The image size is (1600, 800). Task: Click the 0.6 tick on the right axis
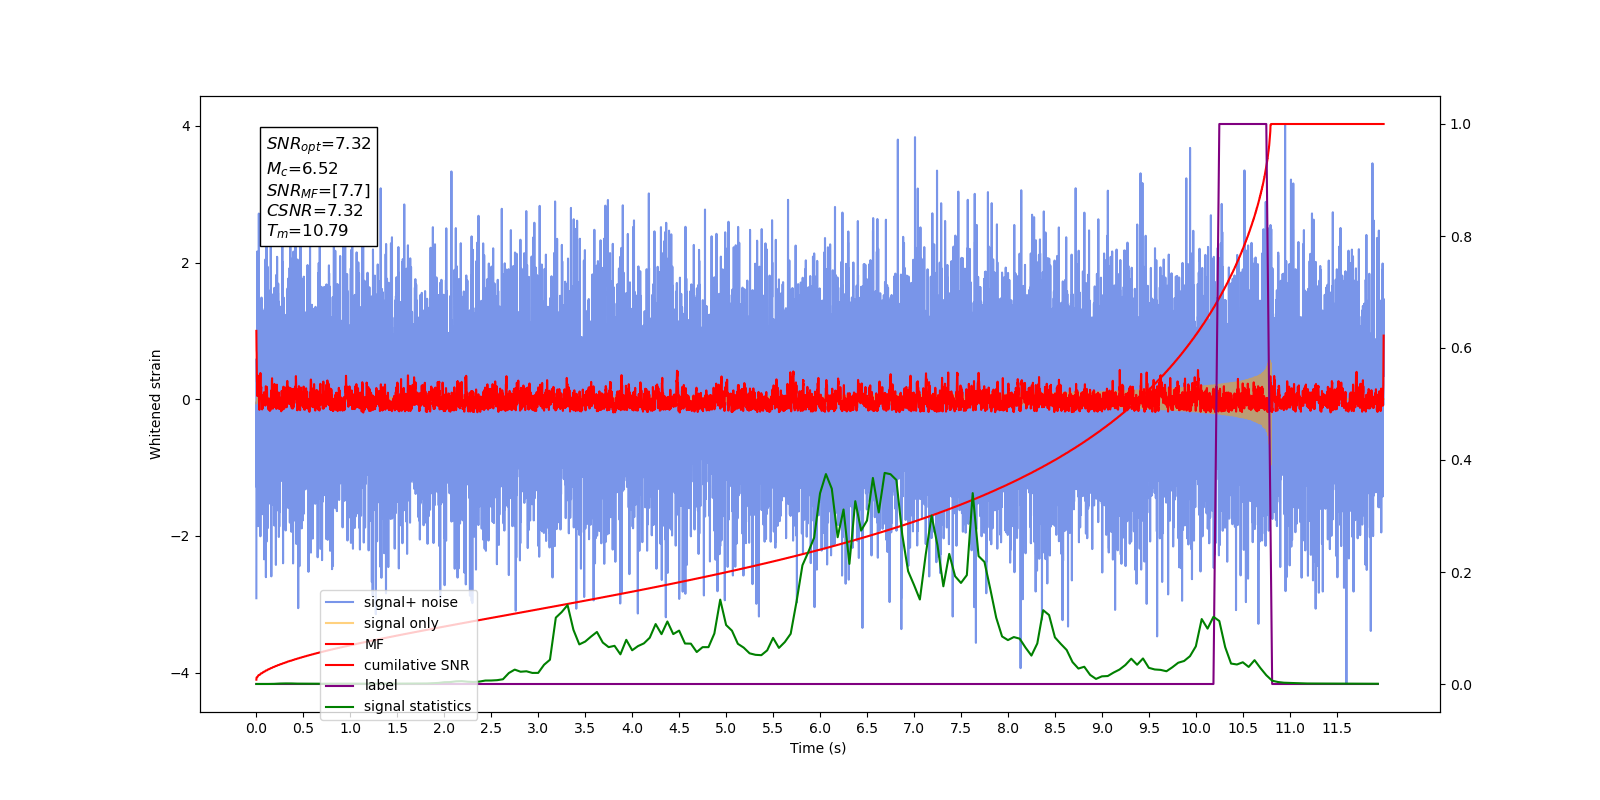[1461, 349]
